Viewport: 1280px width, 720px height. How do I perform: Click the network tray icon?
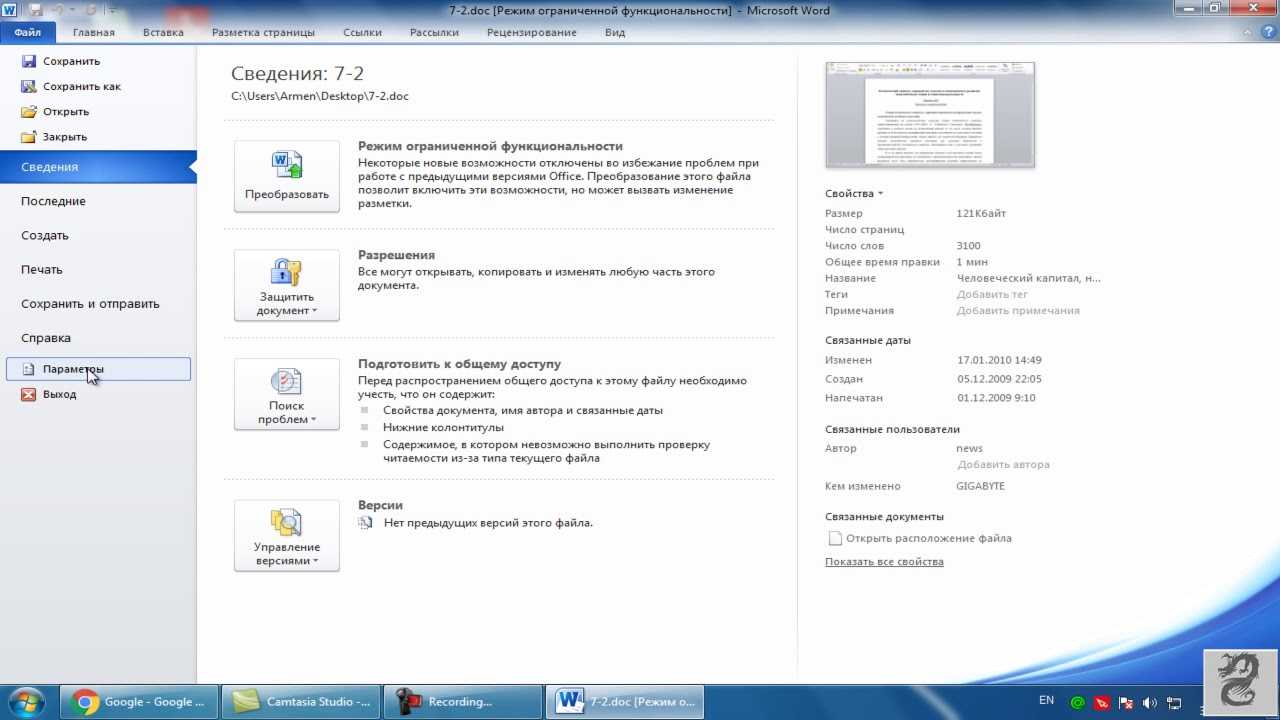pyautogui.click(x=1174, y=703)
